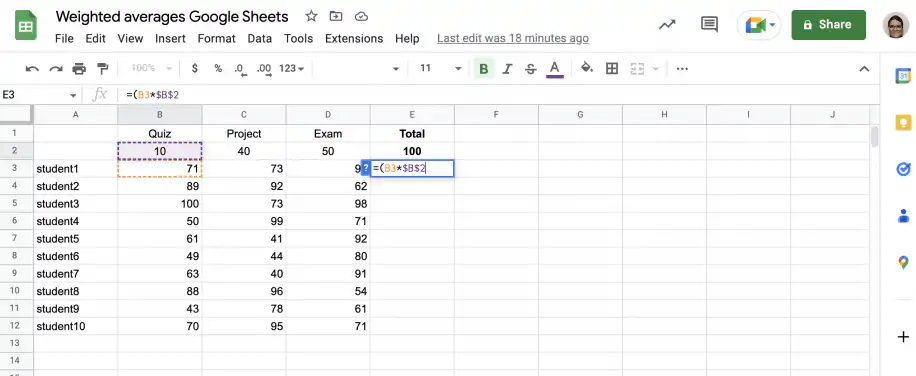Check the cloud document status icon
Viewport: 916px width, 376px height.
(x=362, y=16)
